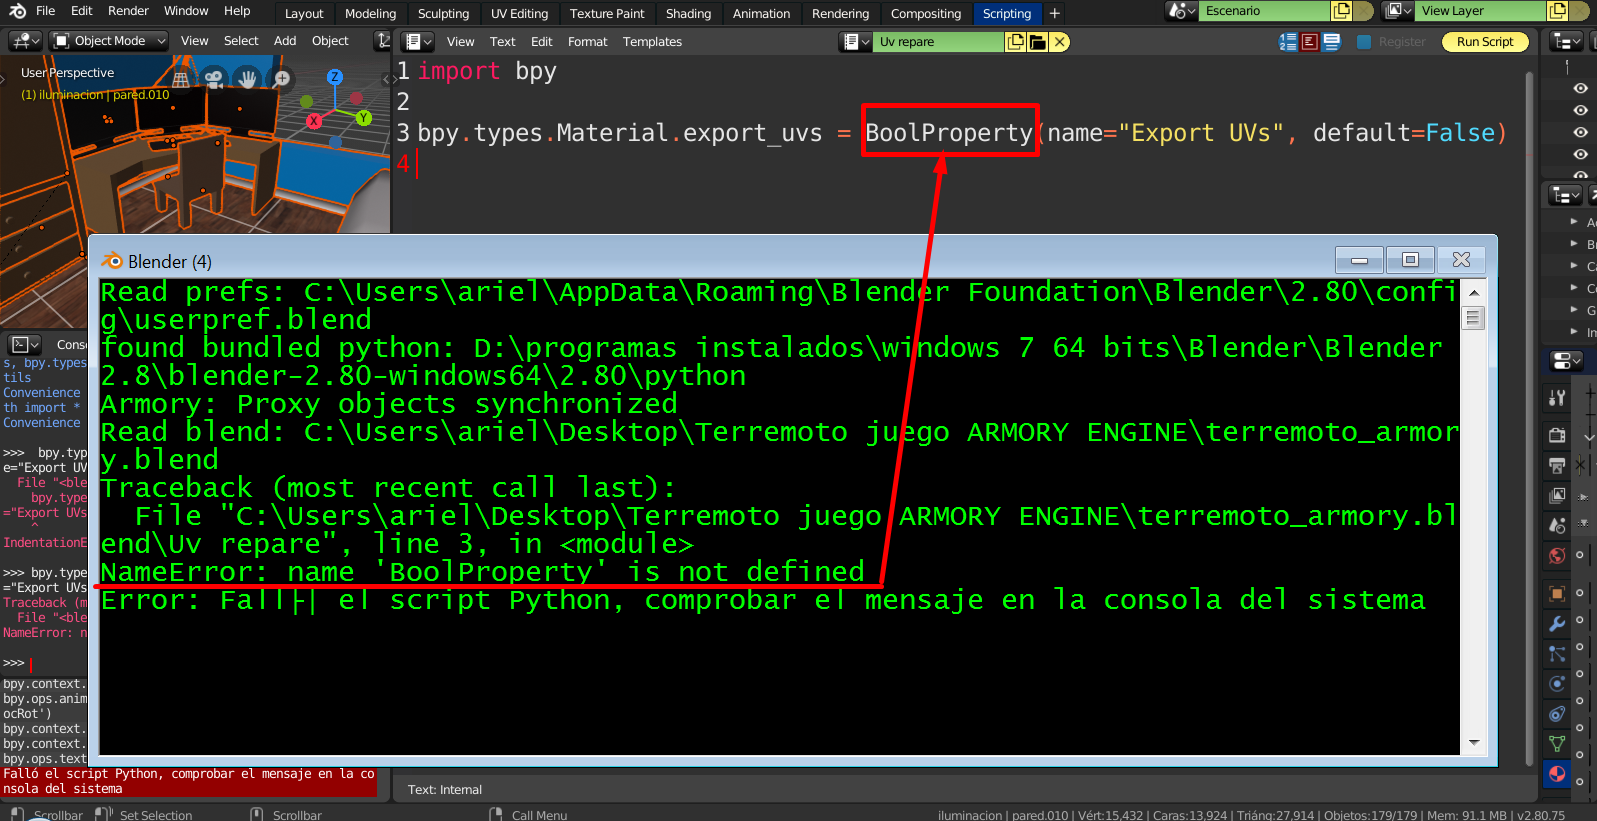Open the outliner editor type dropdown at top right
This screenshot has height=821, width=1597.
[x=1565, y=41]
